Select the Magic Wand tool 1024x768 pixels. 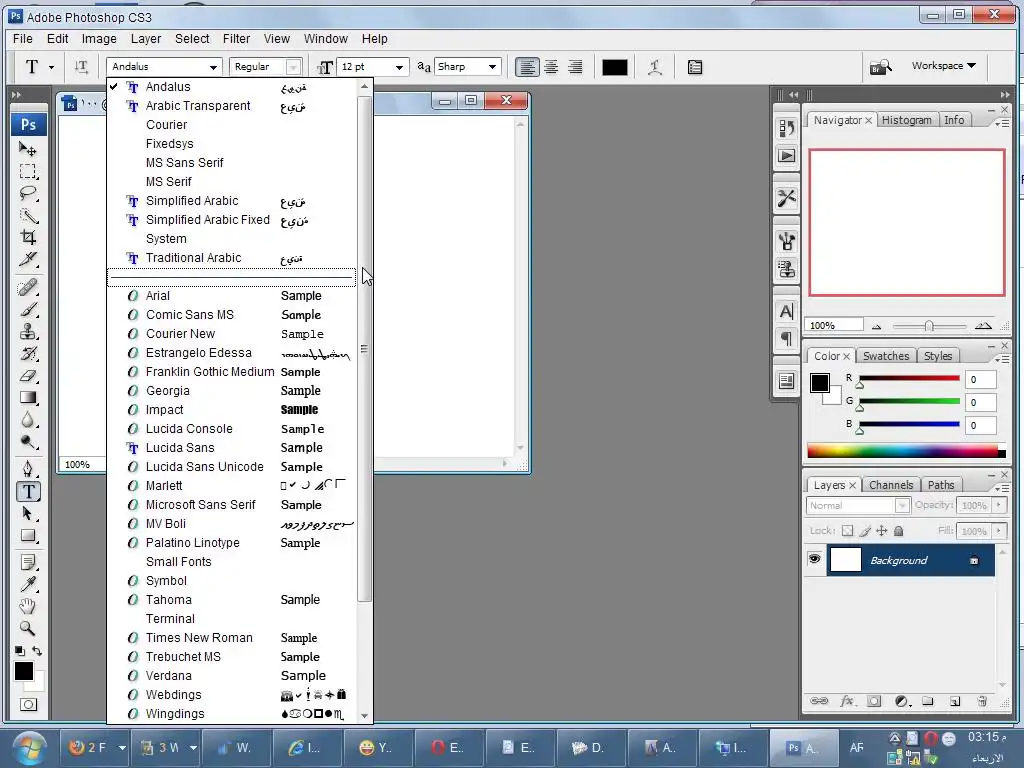pyautogui.click(x=27, y=216)
